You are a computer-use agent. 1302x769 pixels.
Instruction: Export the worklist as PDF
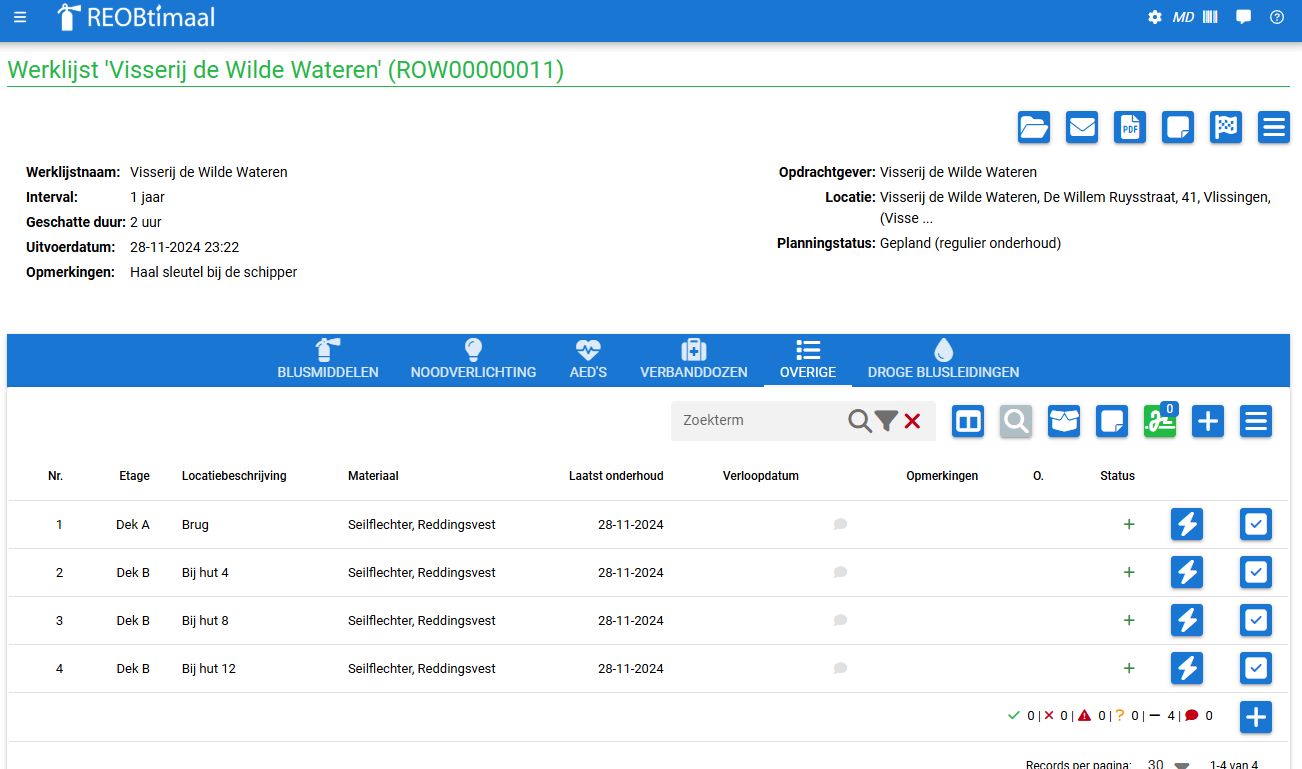tap(1130, 127)
